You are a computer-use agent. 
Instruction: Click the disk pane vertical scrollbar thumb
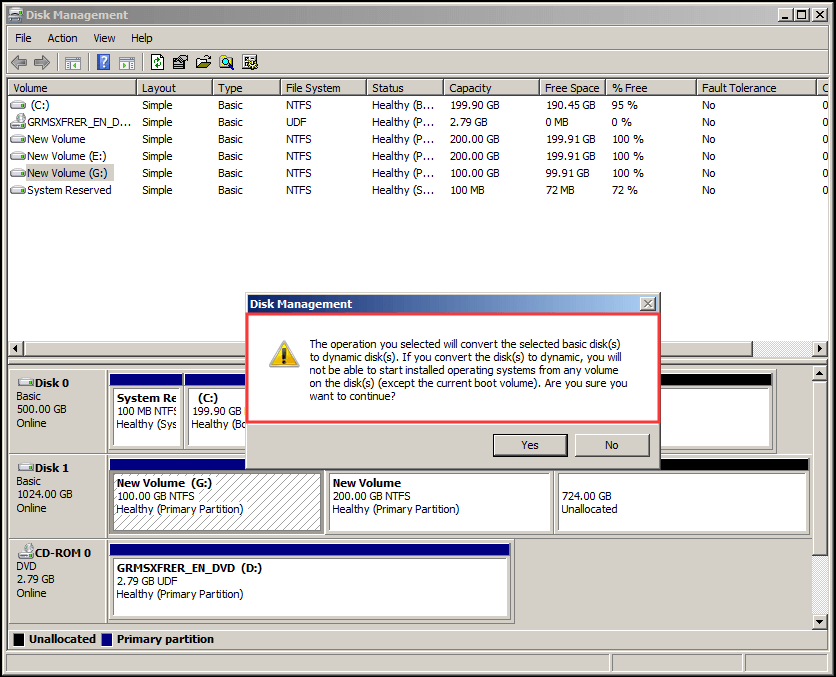[819, 468]
